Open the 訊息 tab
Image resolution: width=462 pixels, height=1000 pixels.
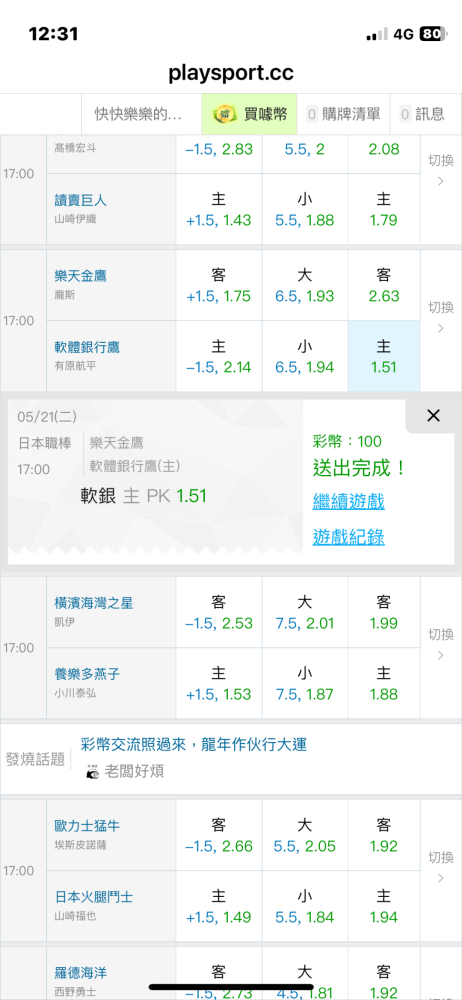click(x=426, y=114)
